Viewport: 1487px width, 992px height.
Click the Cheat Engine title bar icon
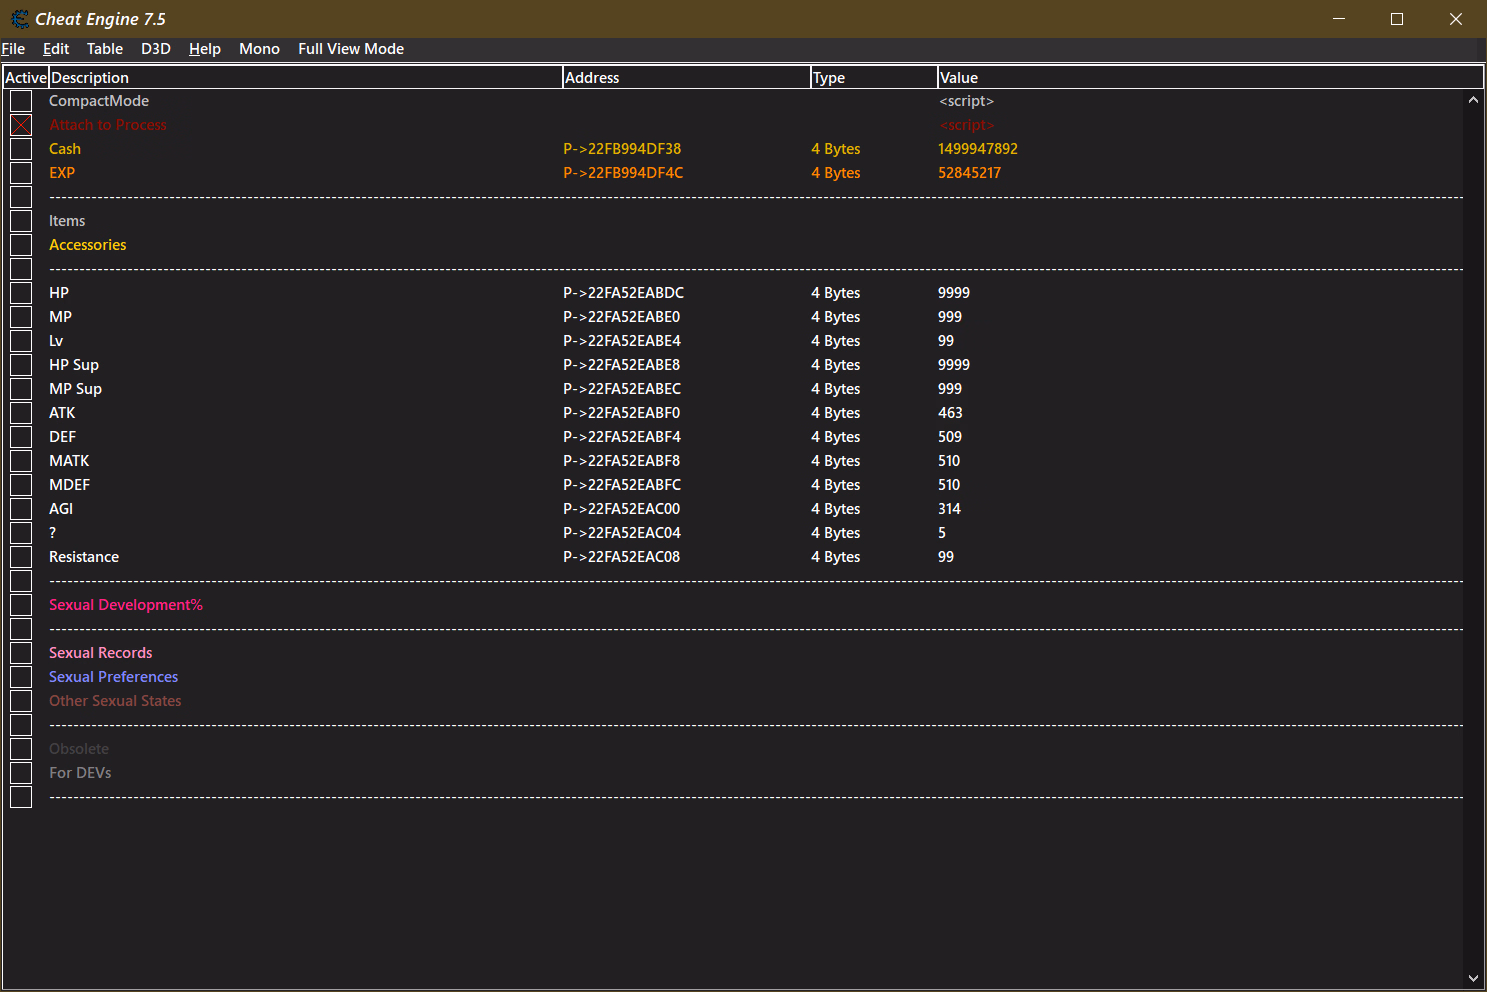point(20,19)
